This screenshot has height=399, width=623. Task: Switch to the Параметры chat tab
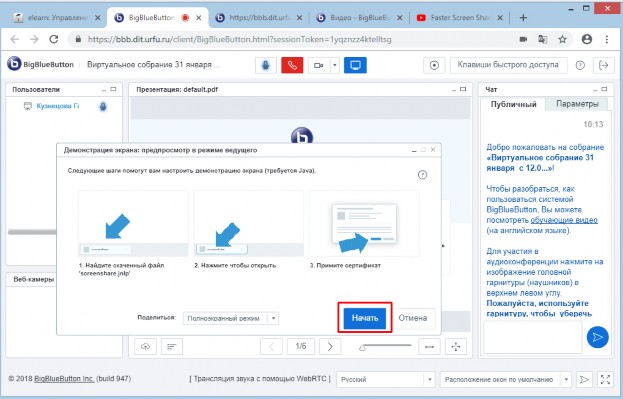pyautogui.click(x=577, y=104)
